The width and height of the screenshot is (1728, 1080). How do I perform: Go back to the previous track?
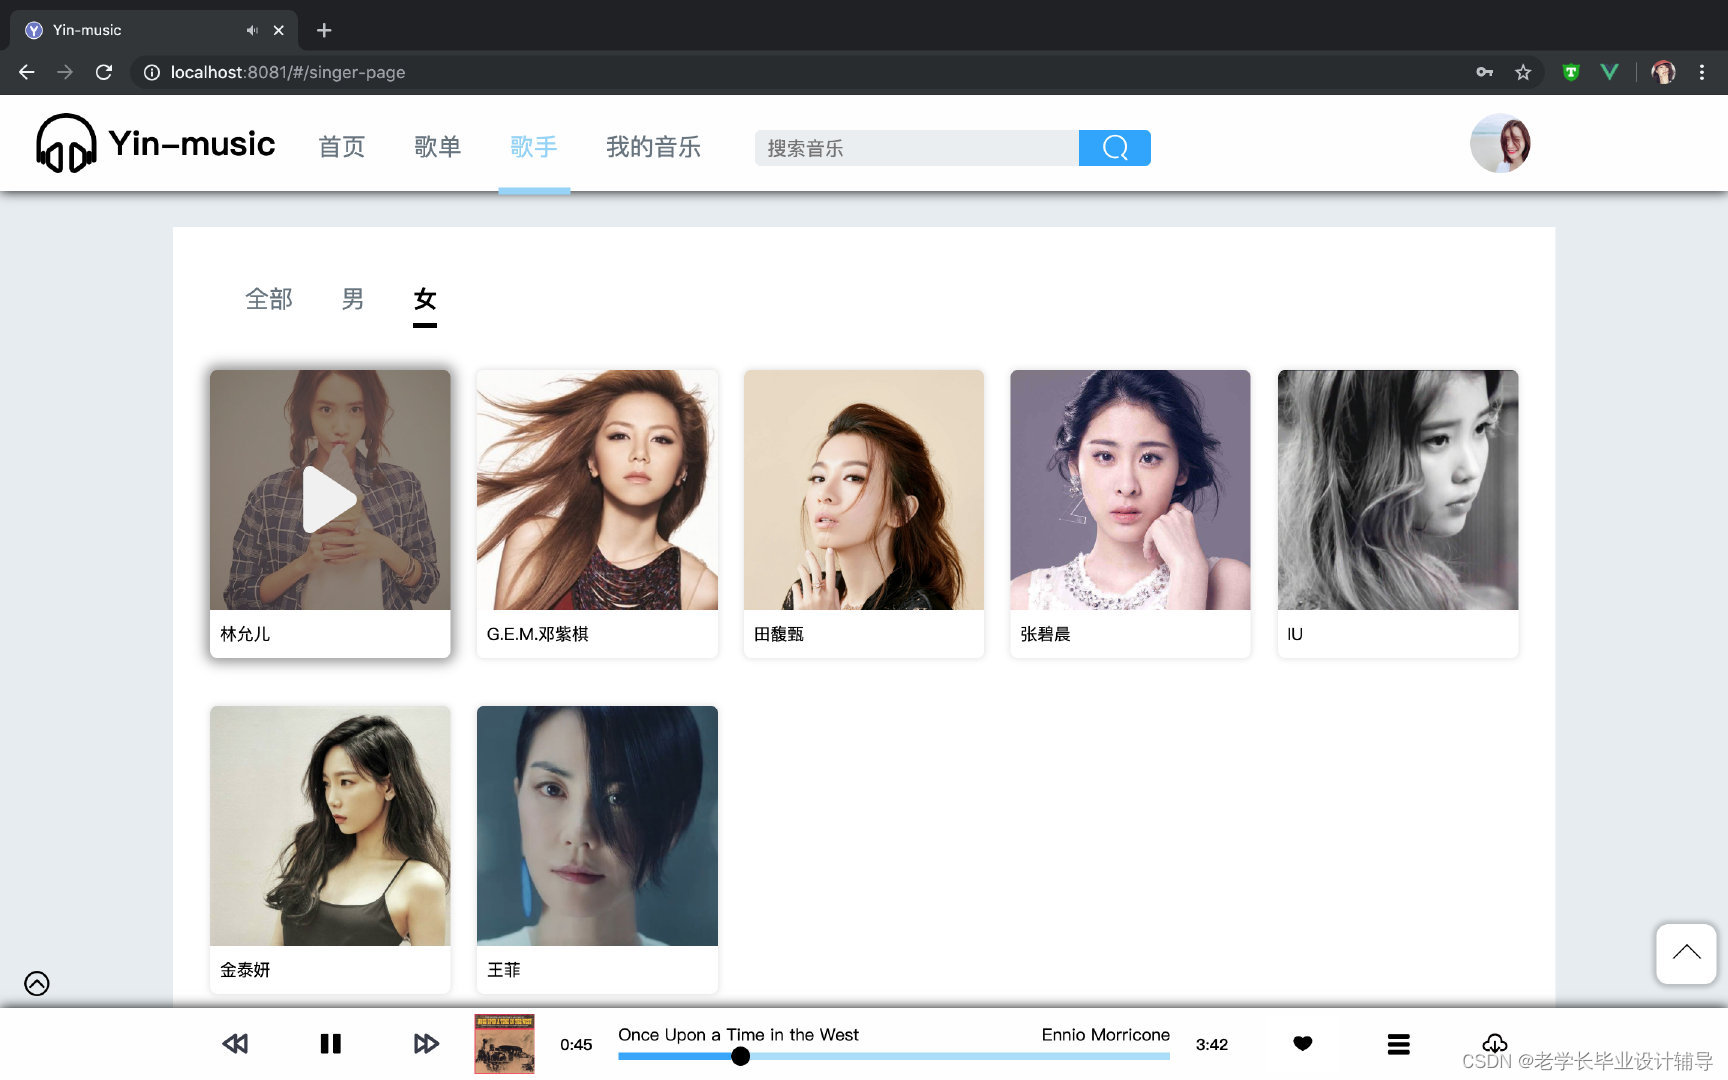point(235,1043)
